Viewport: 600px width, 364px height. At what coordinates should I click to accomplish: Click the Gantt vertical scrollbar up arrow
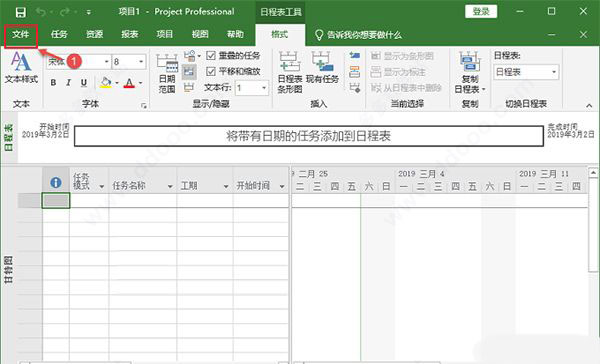tap(593, 173)
